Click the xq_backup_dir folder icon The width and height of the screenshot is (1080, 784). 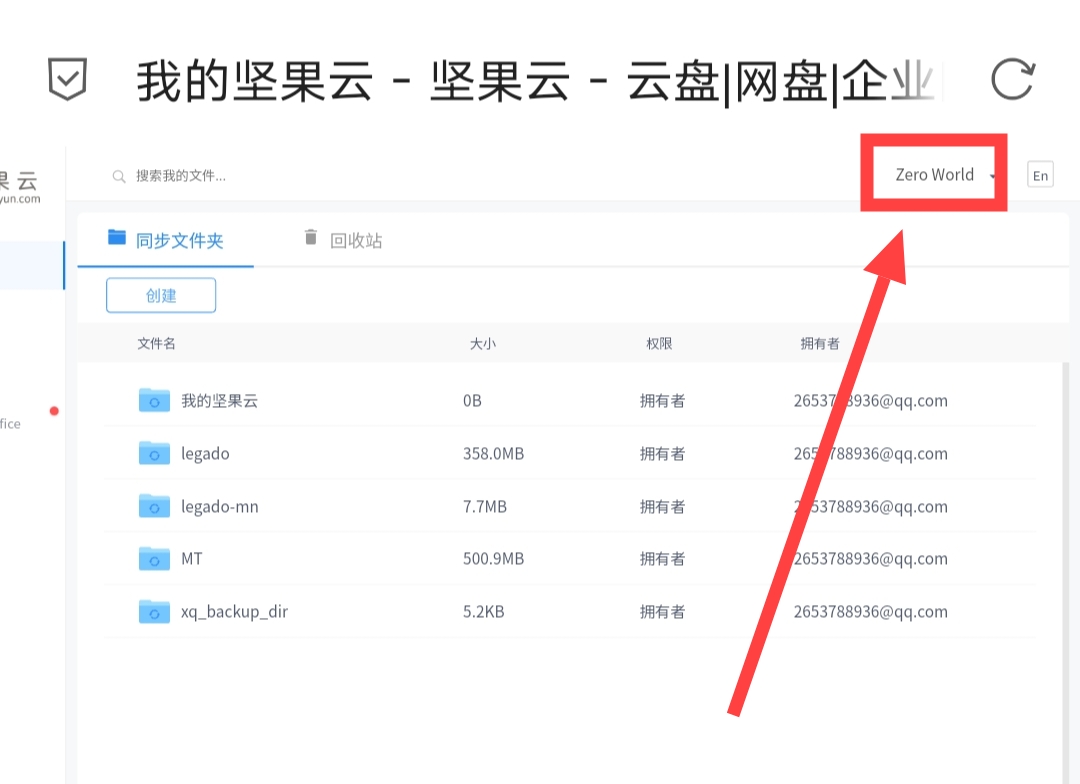tap(154, 611)
